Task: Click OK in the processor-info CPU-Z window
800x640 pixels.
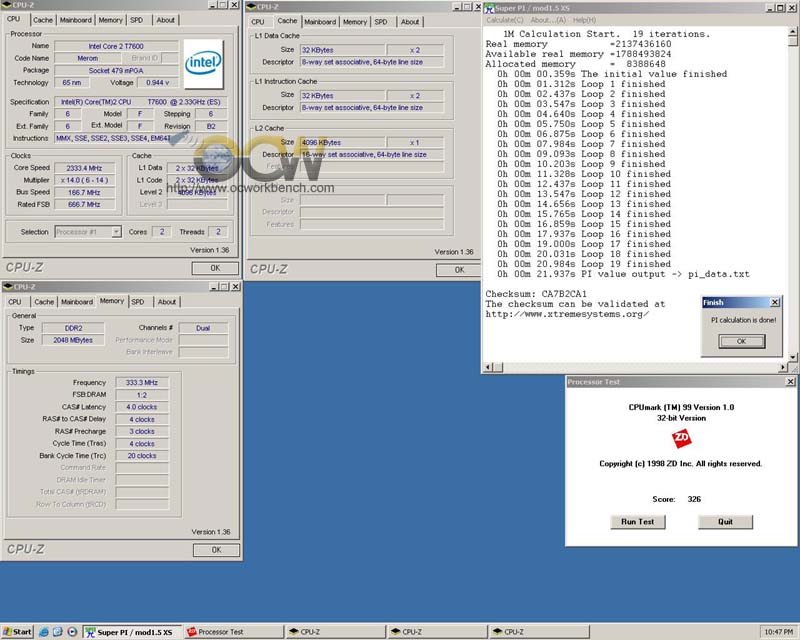Action: [215, 268]
